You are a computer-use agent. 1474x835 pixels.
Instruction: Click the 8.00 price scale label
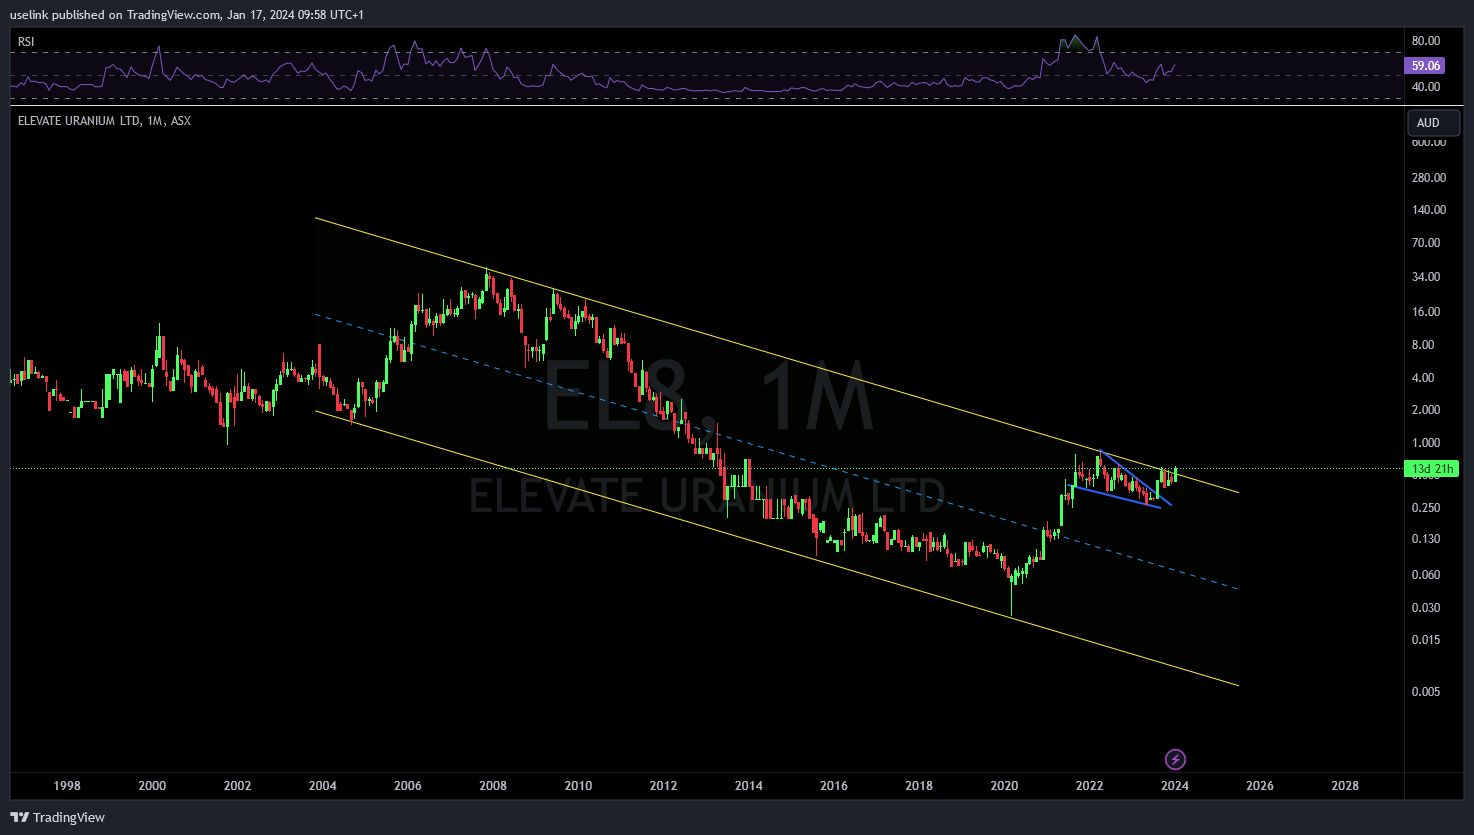1422,345
